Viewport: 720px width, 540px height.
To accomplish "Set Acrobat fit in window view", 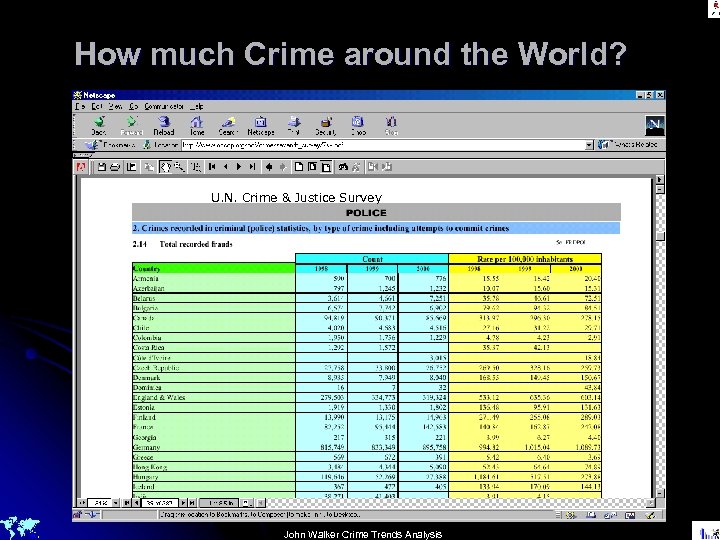I will click(x=312, y=167).
